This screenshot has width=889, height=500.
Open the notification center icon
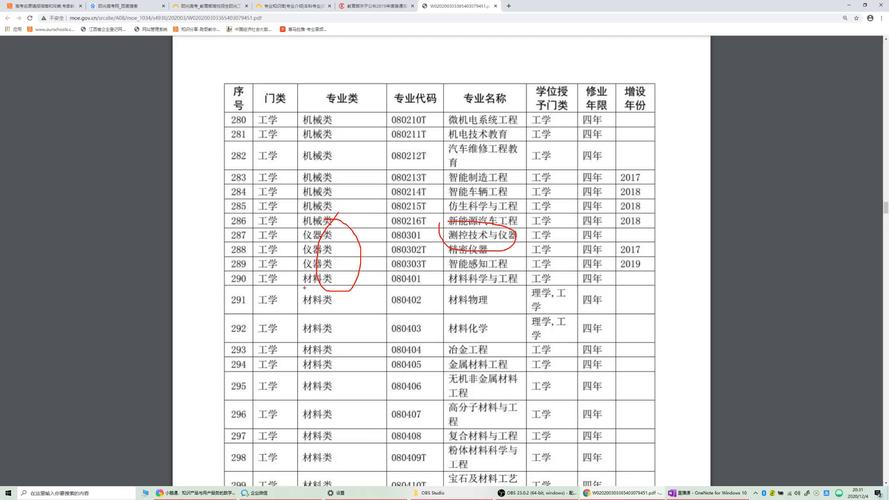tap(878, 493)
